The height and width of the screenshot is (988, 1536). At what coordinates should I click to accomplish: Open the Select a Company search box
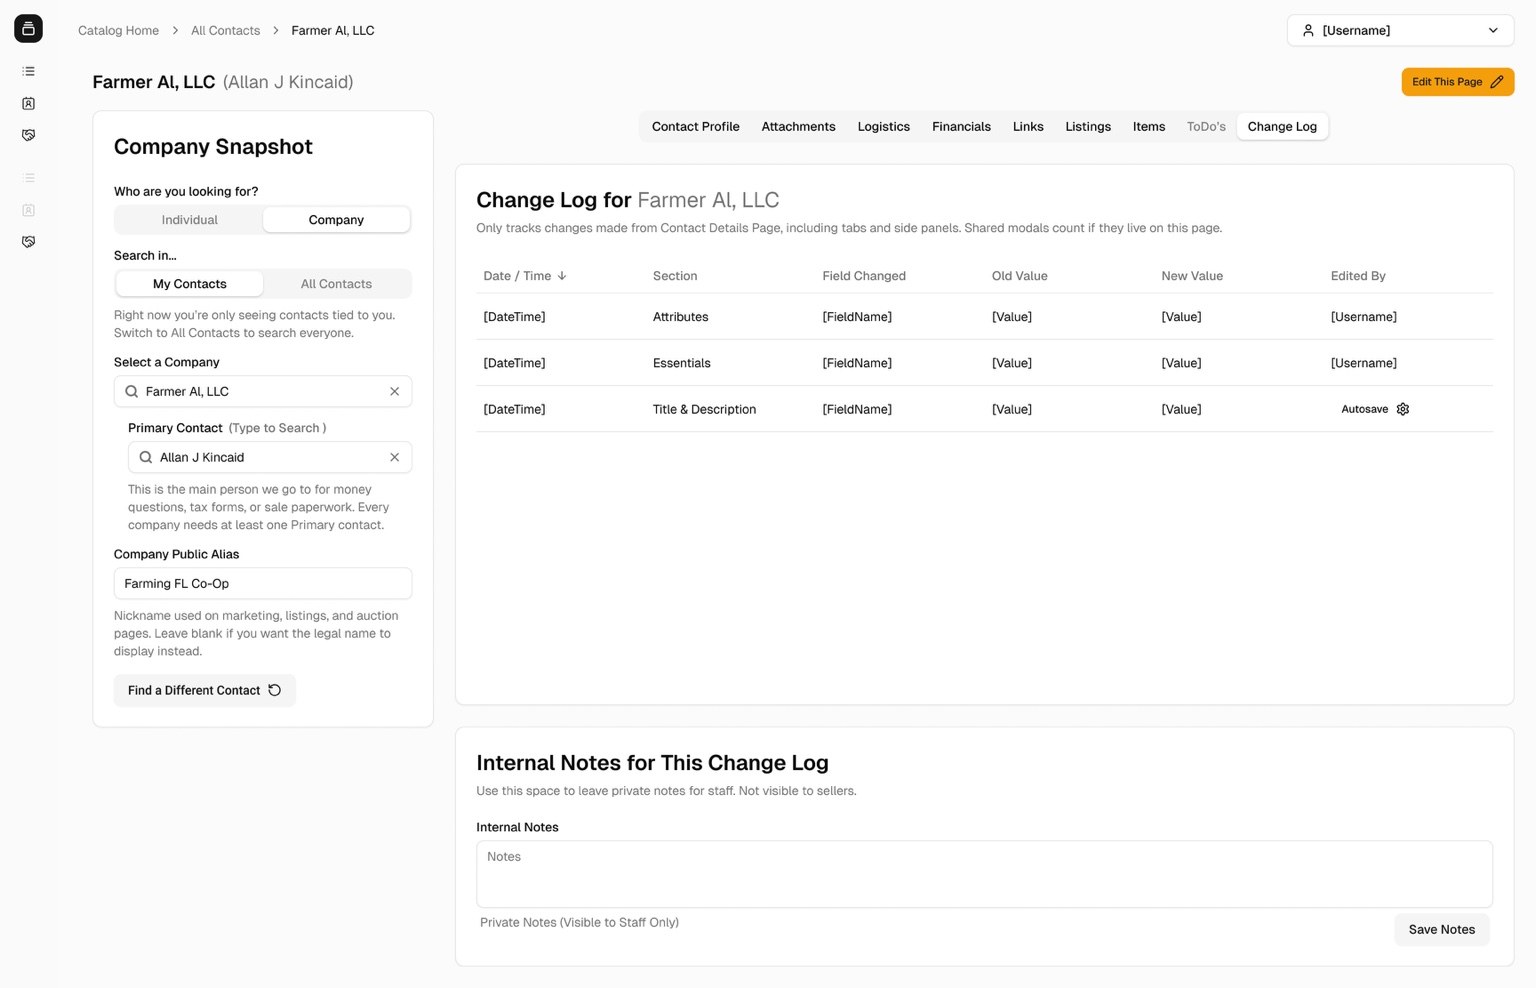pyautogui.click(x=260, y=391)
